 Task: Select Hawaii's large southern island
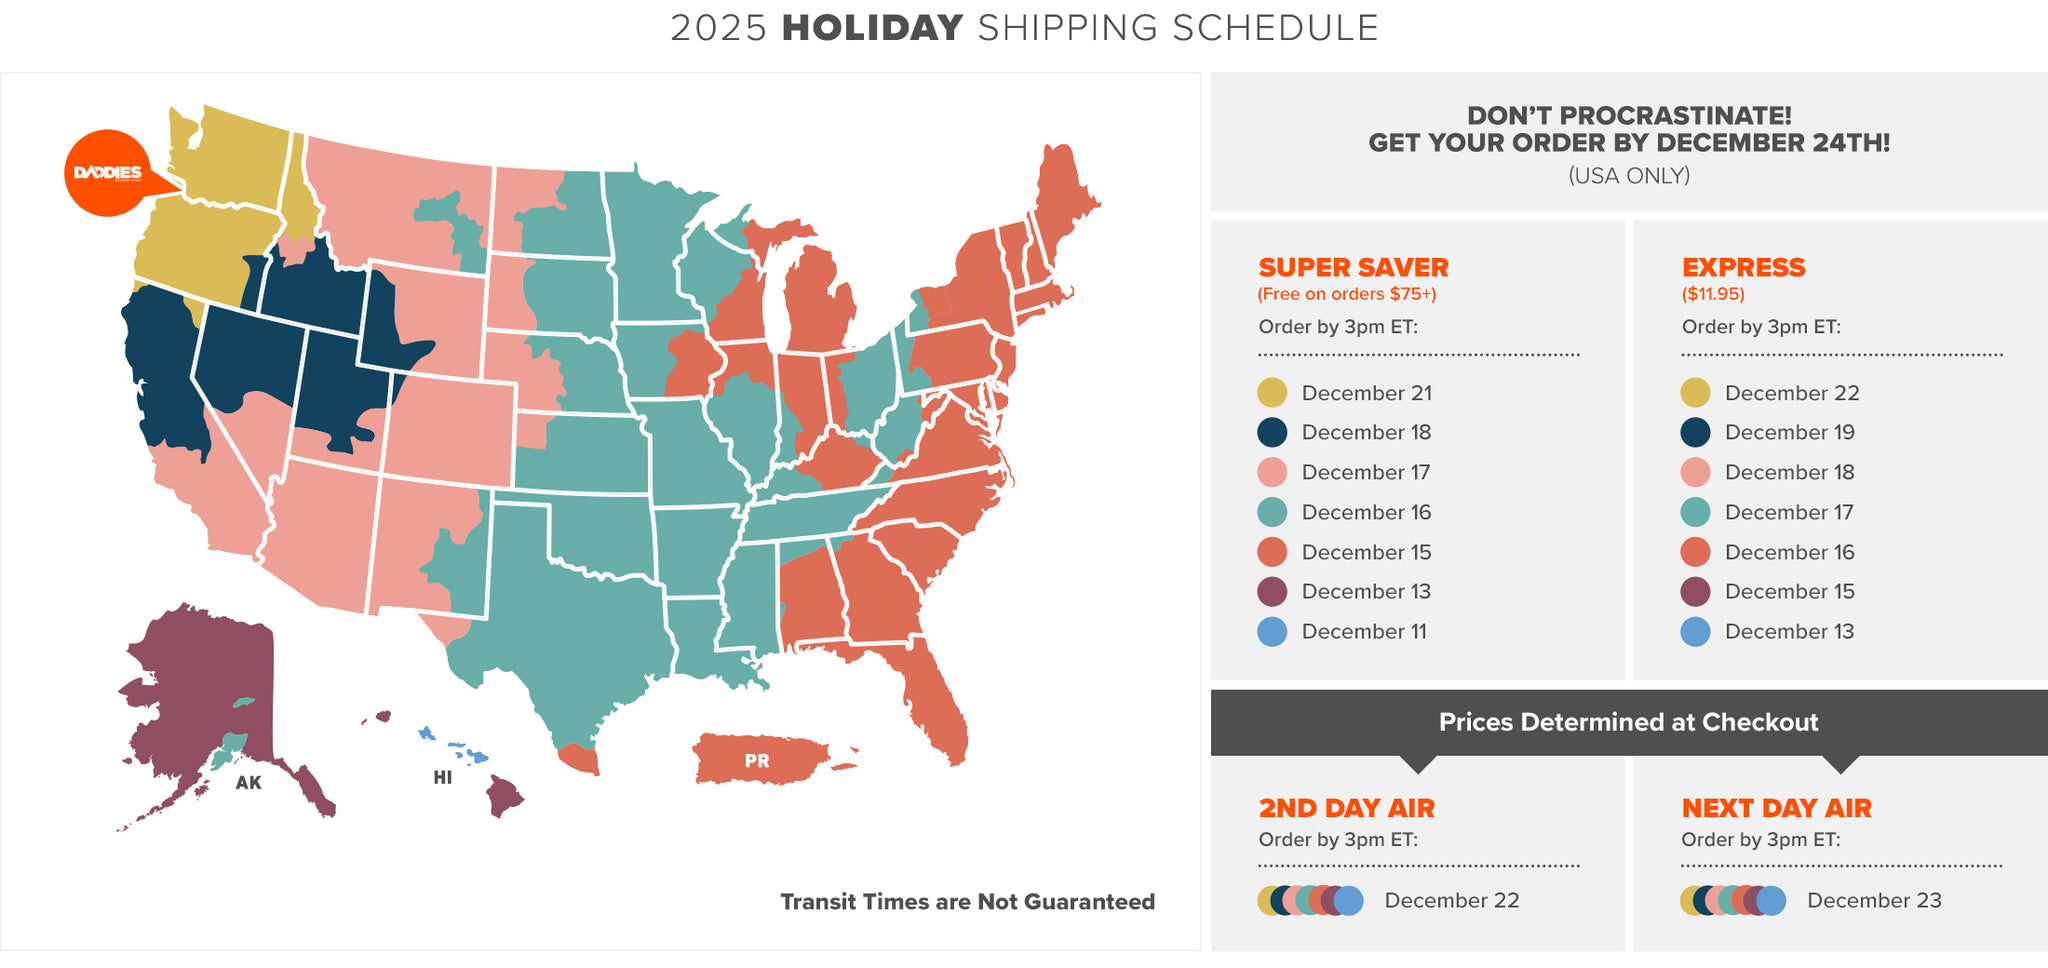tap(504, 796)
